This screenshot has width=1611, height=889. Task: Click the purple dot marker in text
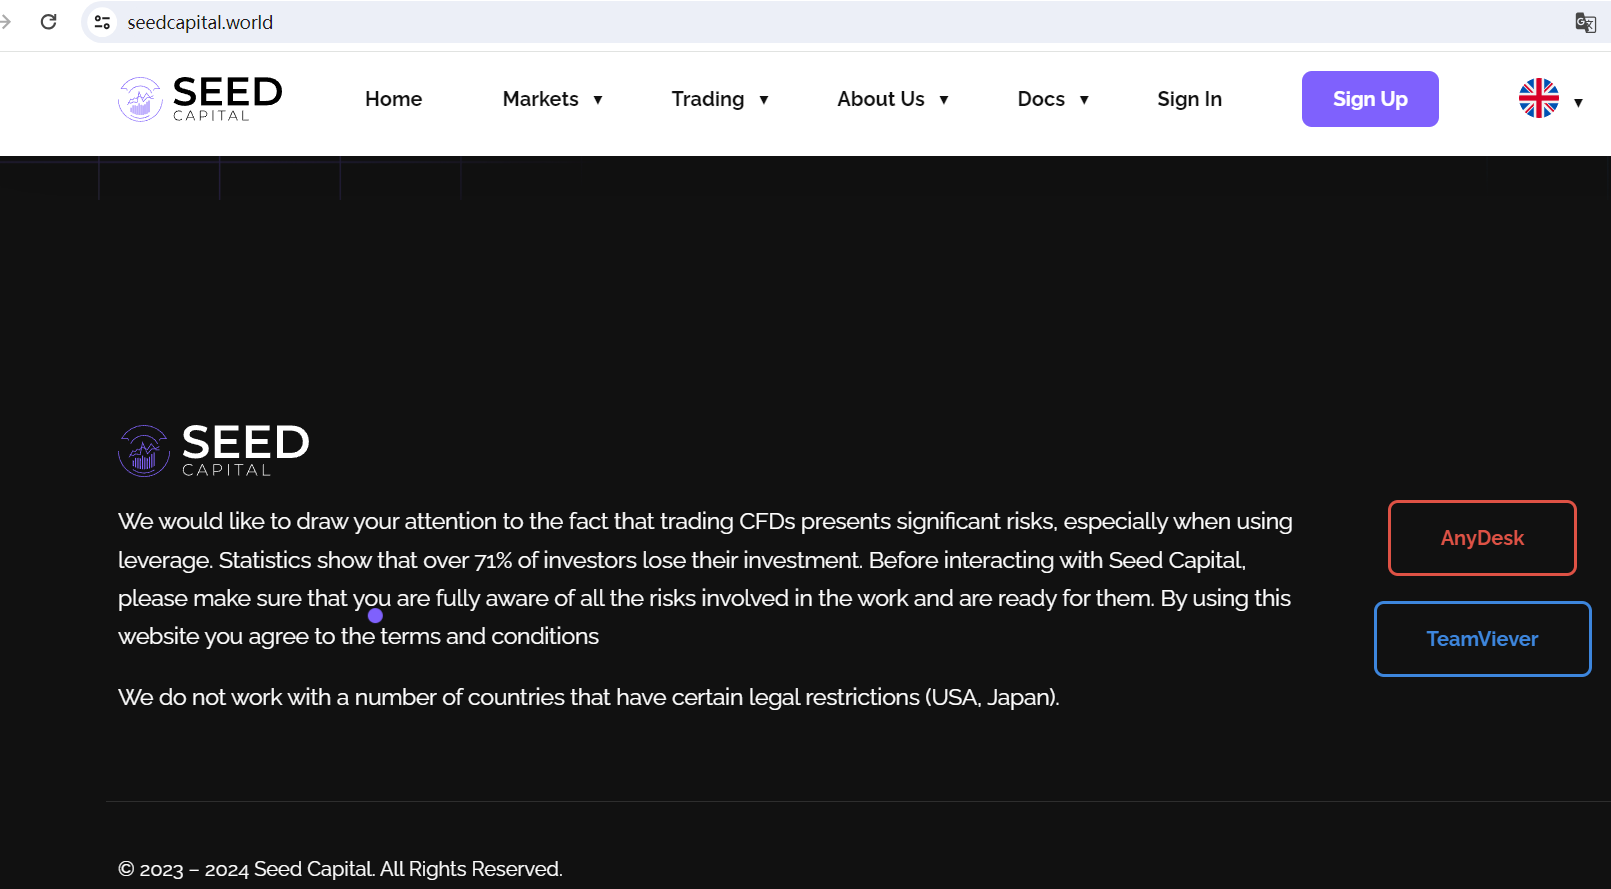pos(375,616)
